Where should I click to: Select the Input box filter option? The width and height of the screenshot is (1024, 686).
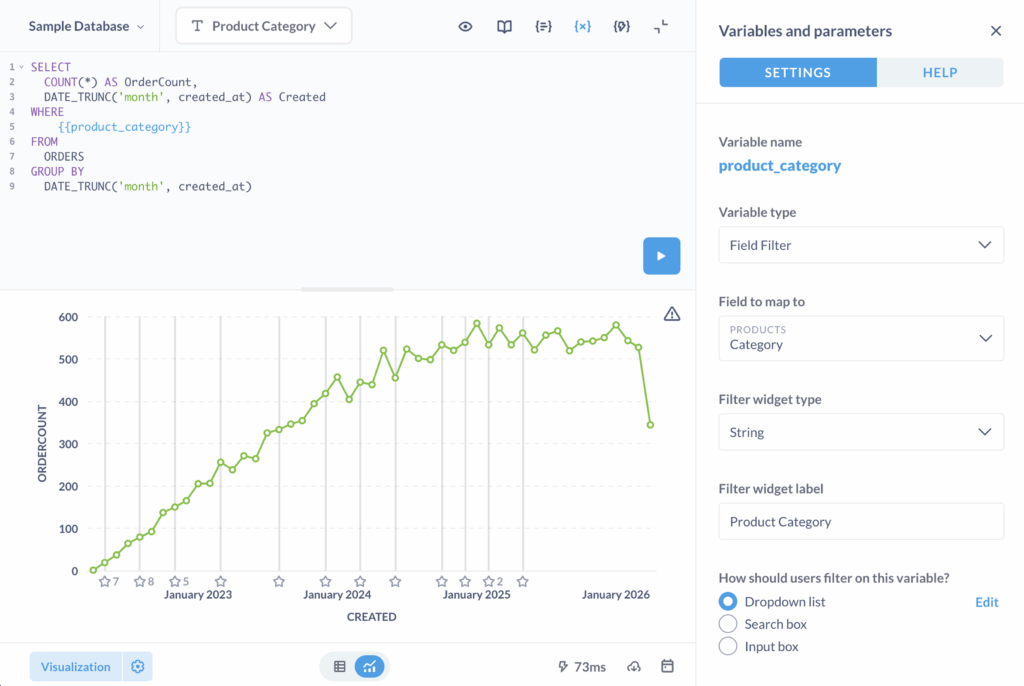pyautogui.click(x=728, y=645)
